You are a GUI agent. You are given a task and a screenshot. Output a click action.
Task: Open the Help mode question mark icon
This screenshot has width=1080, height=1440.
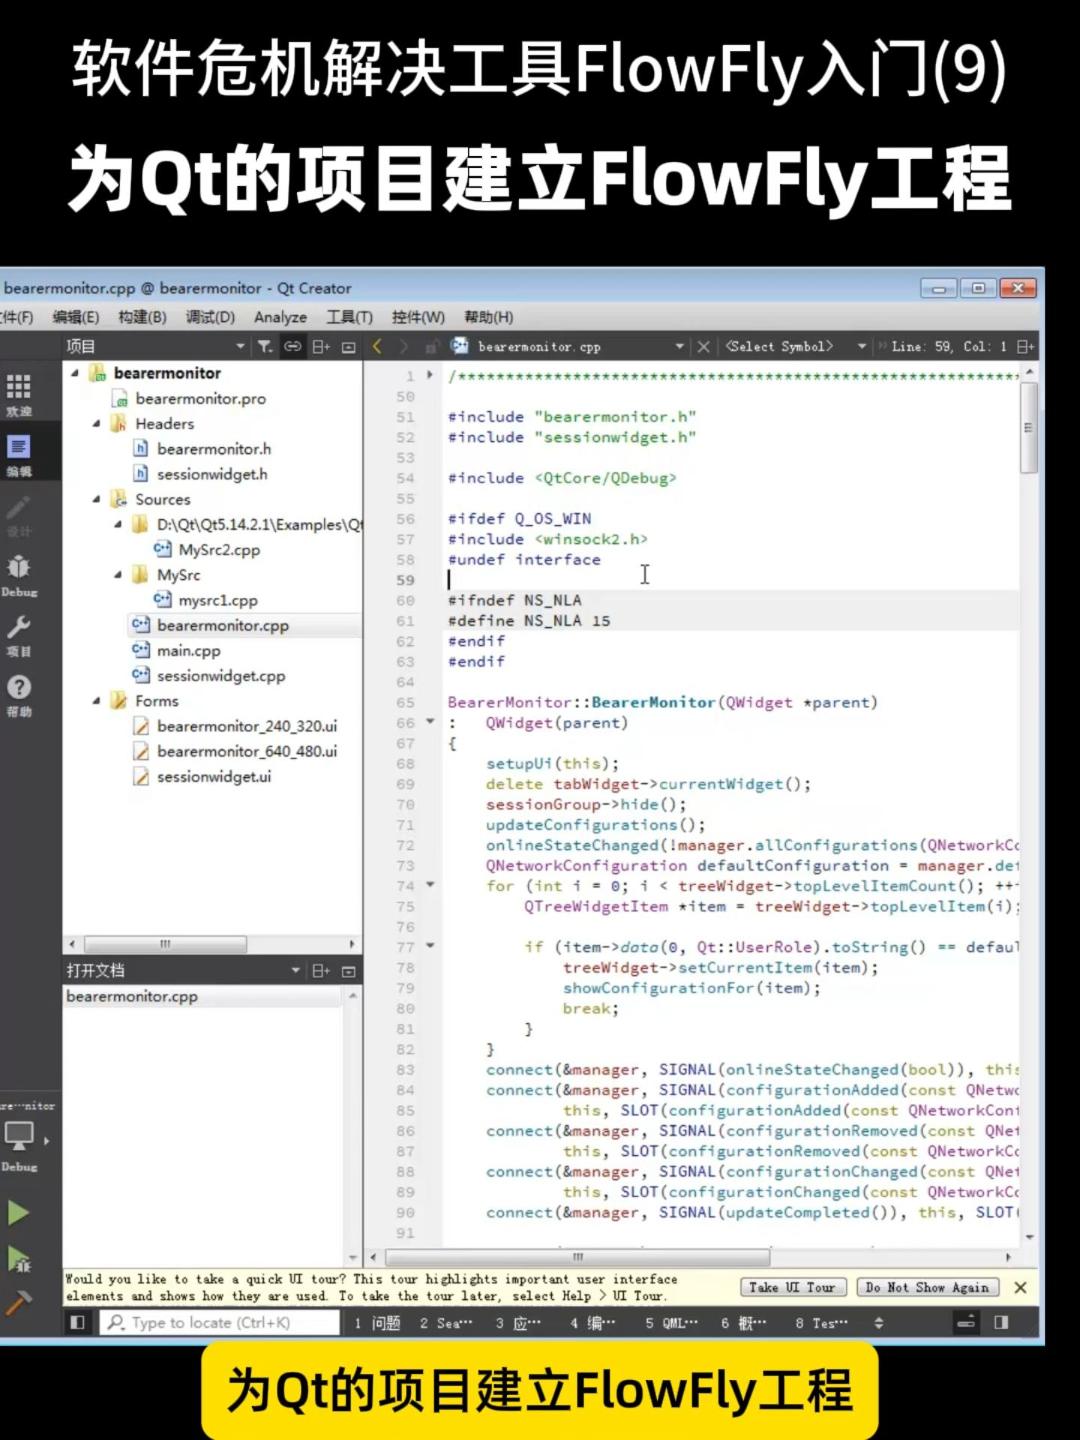[x=18, y=693]
